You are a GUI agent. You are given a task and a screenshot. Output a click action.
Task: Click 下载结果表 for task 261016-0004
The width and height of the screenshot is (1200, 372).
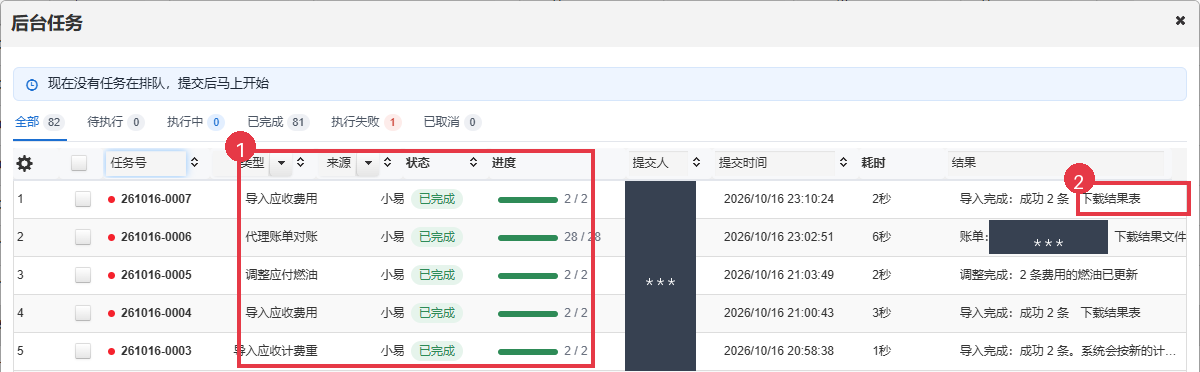(x=1111, y=313)
